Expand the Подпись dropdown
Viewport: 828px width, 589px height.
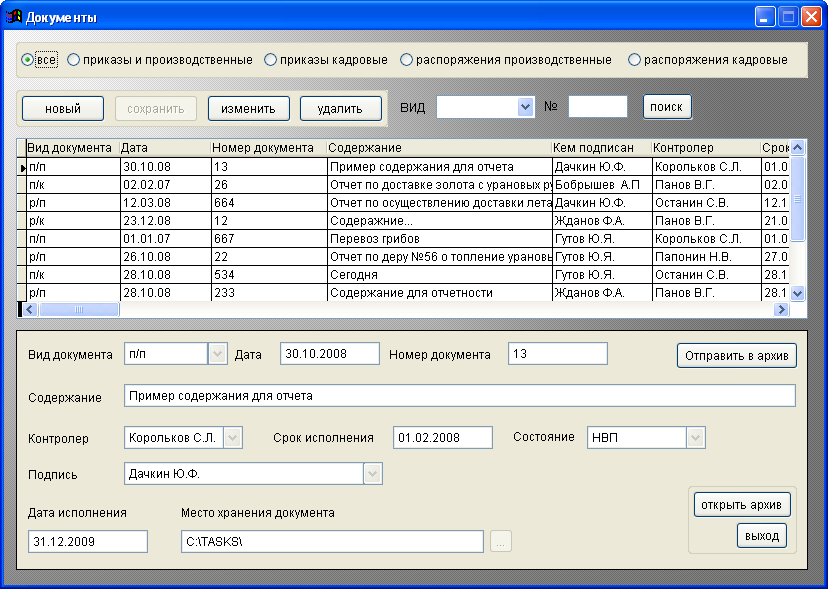coord(372,474)
